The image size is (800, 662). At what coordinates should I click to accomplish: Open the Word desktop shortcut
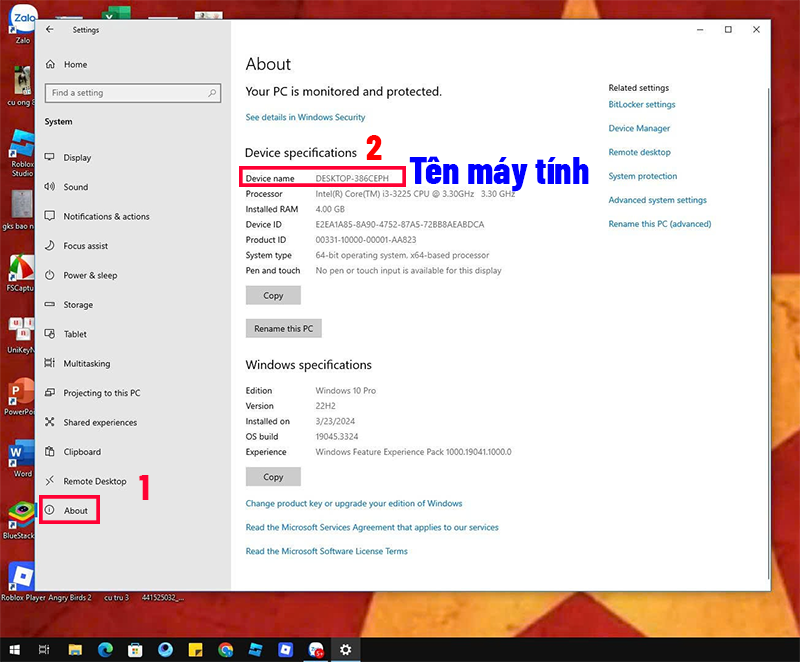click(x=21, y=458)
